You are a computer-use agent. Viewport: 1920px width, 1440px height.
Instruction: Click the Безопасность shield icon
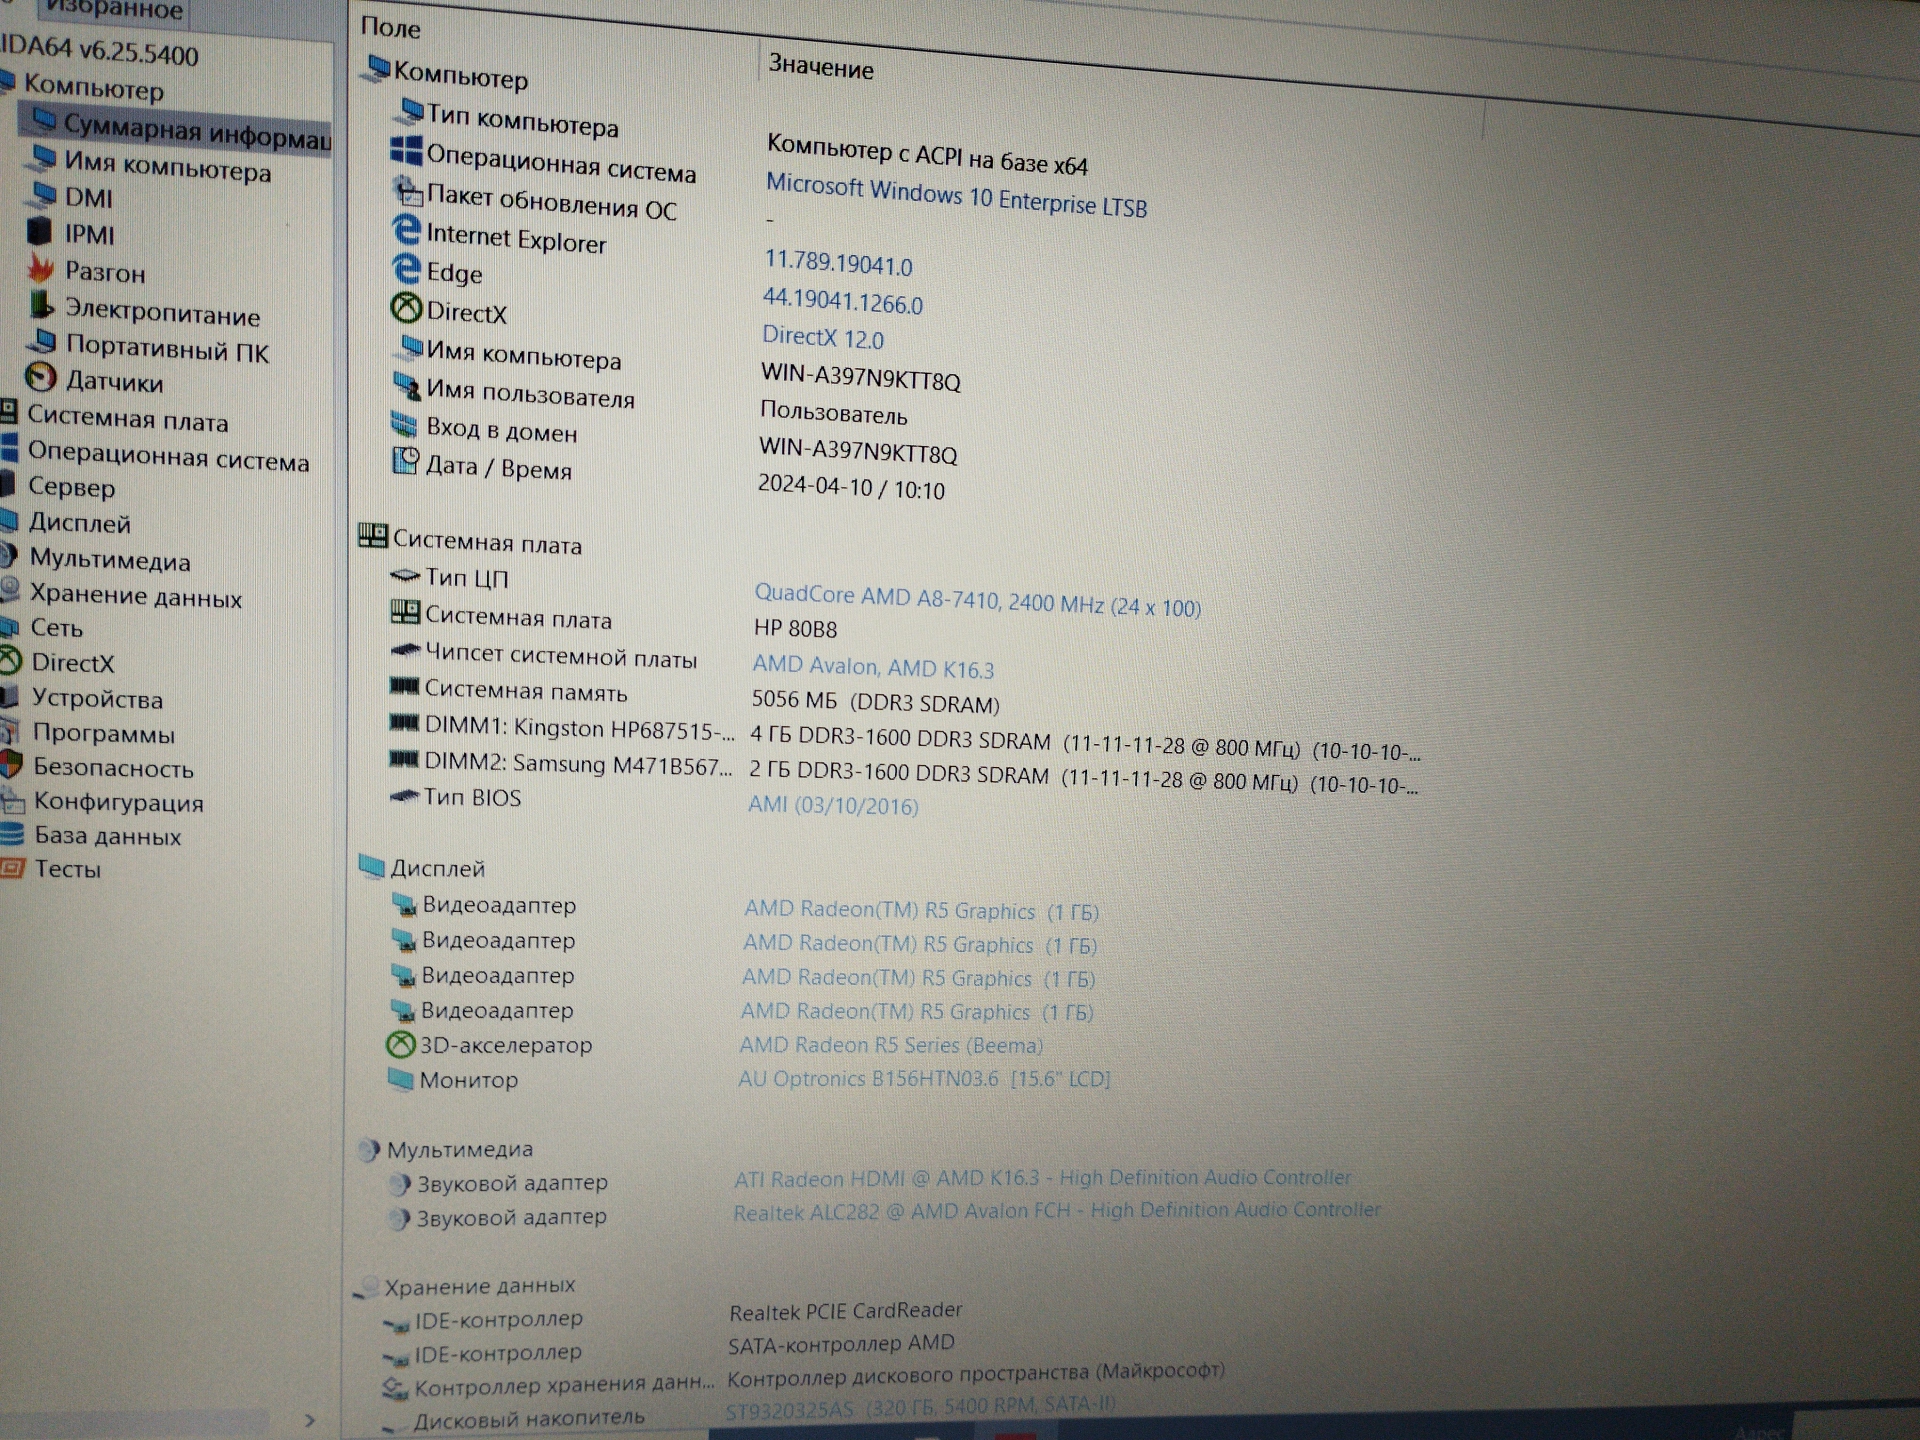11,765
